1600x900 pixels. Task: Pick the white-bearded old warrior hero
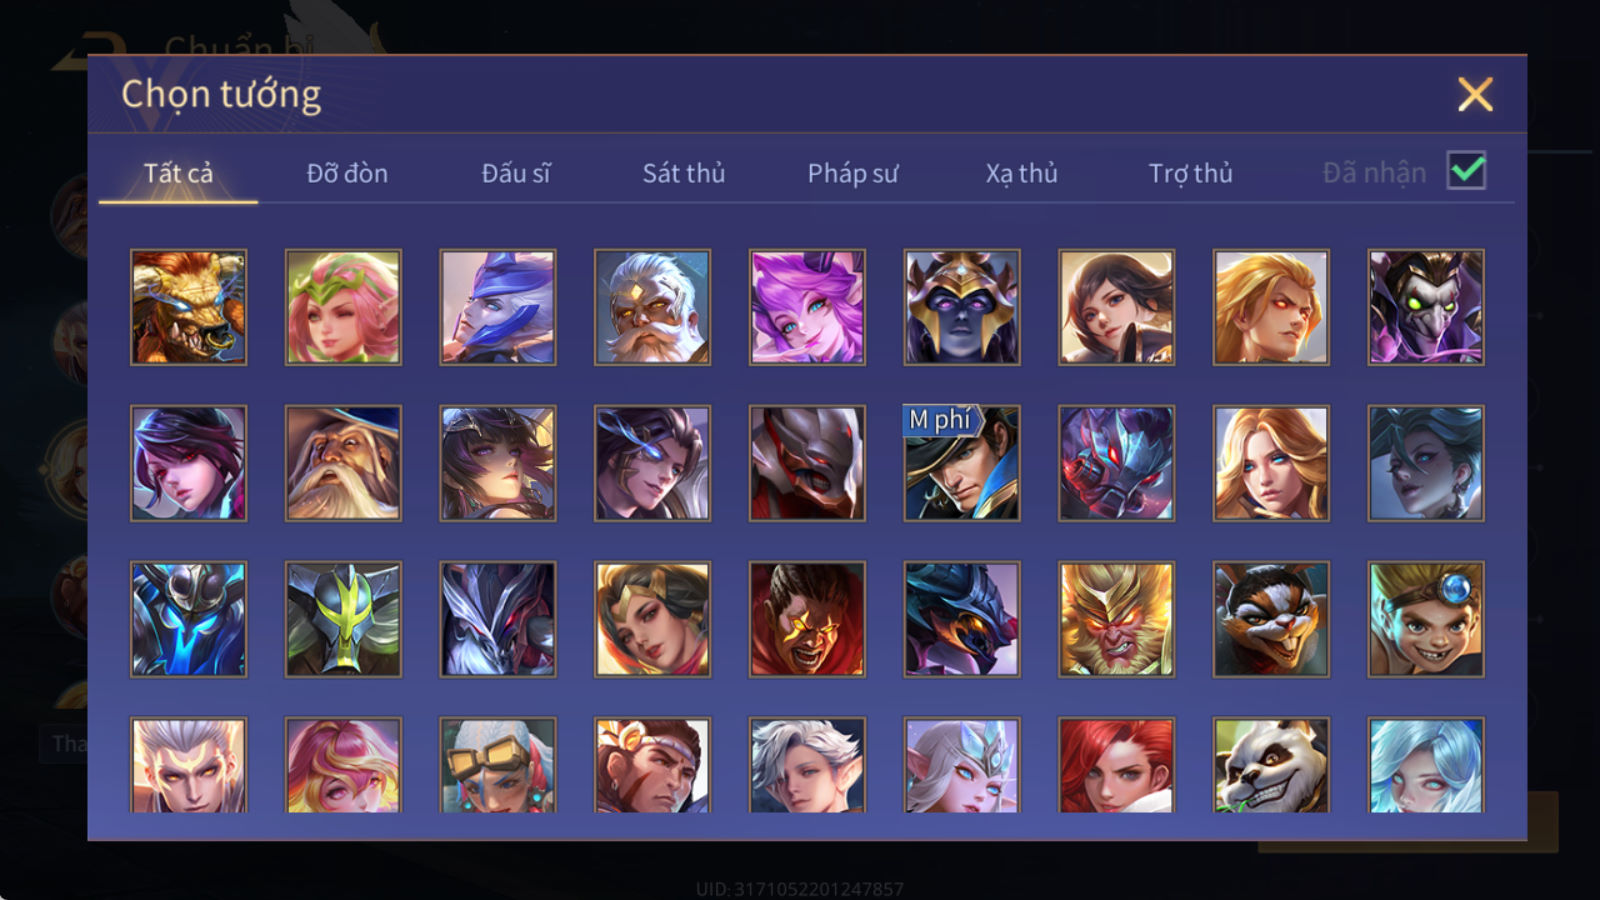point(652,307)
